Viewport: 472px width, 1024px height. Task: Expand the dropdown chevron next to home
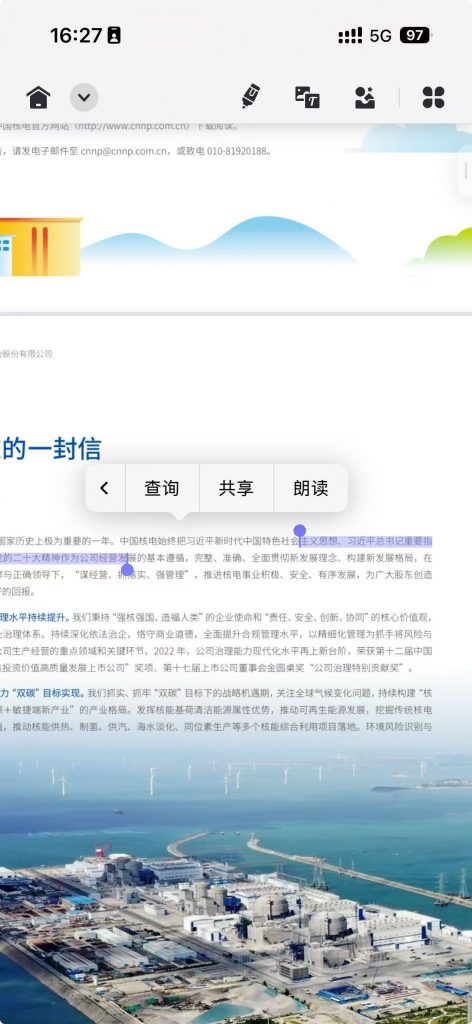[x=84, y=97]
